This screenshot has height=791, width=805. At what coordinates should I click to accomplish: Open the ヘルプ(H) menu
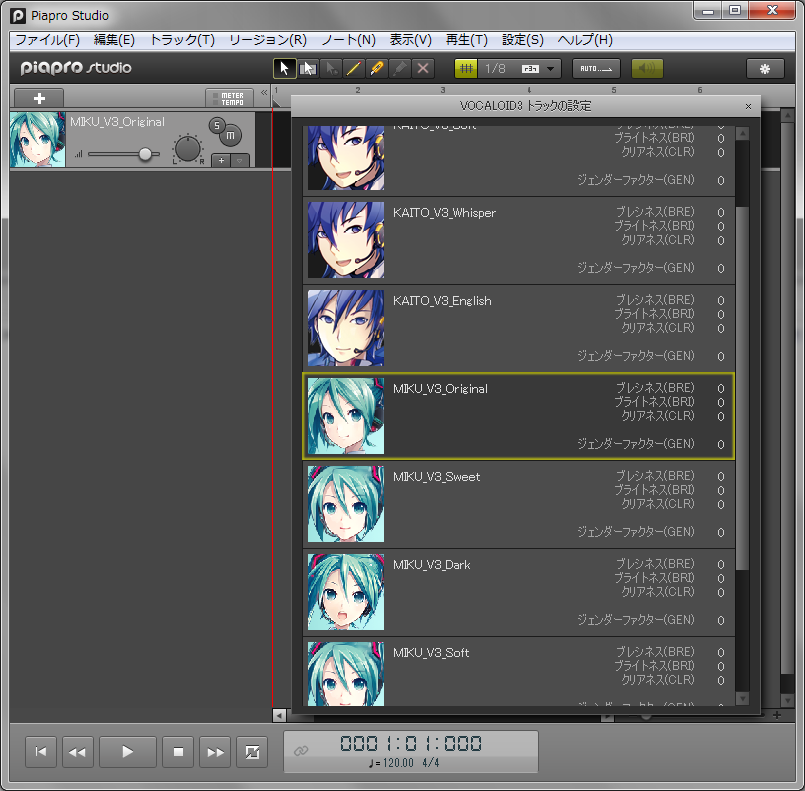pos(585,40)
